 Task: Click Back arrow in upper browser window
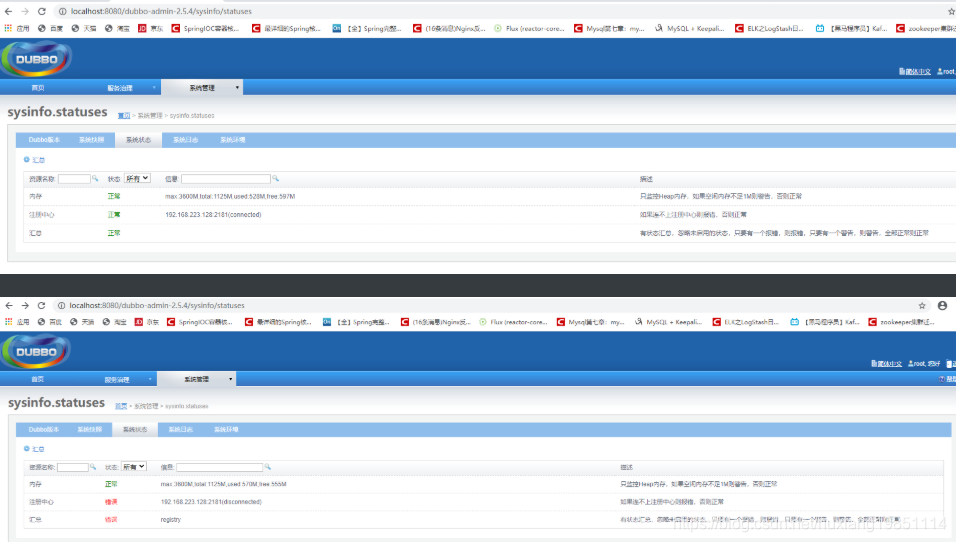pyautogui.click(x=9, y=11)
